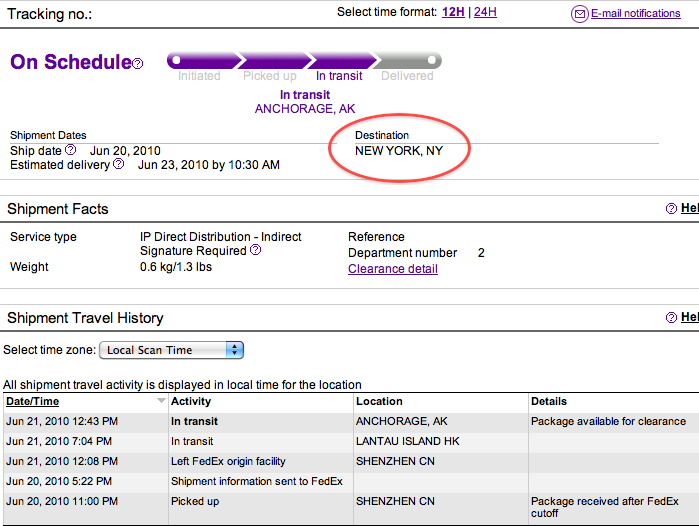
Task: Click help icon beside Signature Required
Action: point(255,250)
